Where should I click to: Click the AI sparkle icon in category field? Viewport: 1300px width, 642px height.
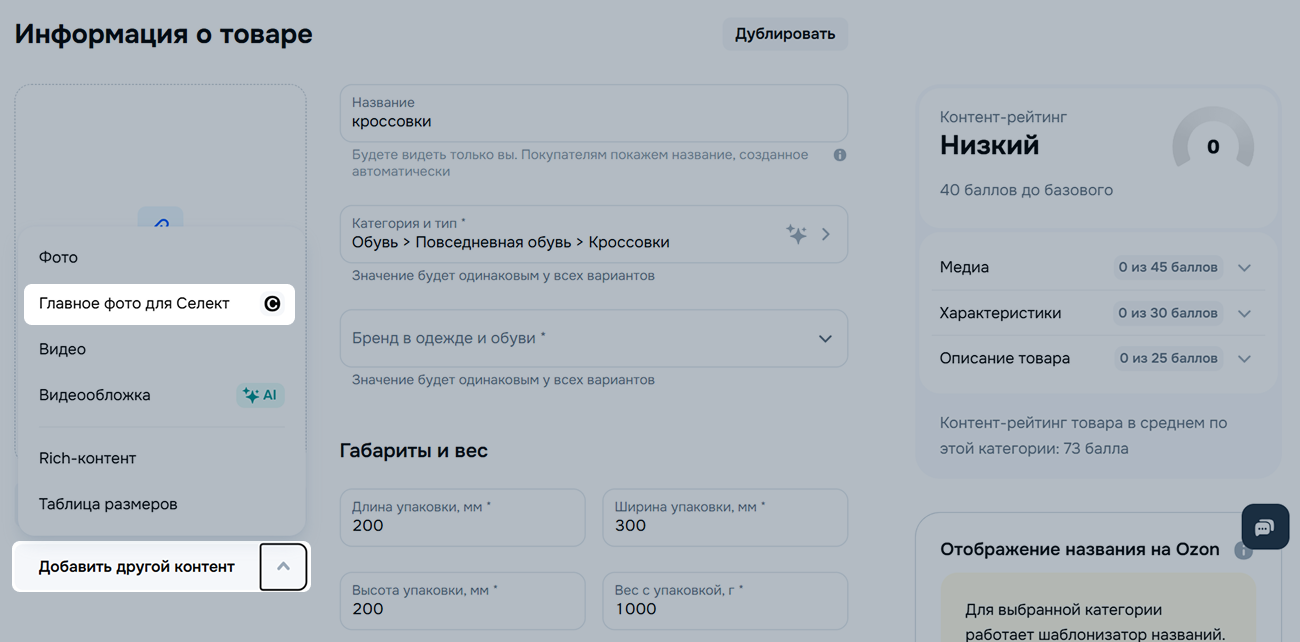[x=796, y=234]
